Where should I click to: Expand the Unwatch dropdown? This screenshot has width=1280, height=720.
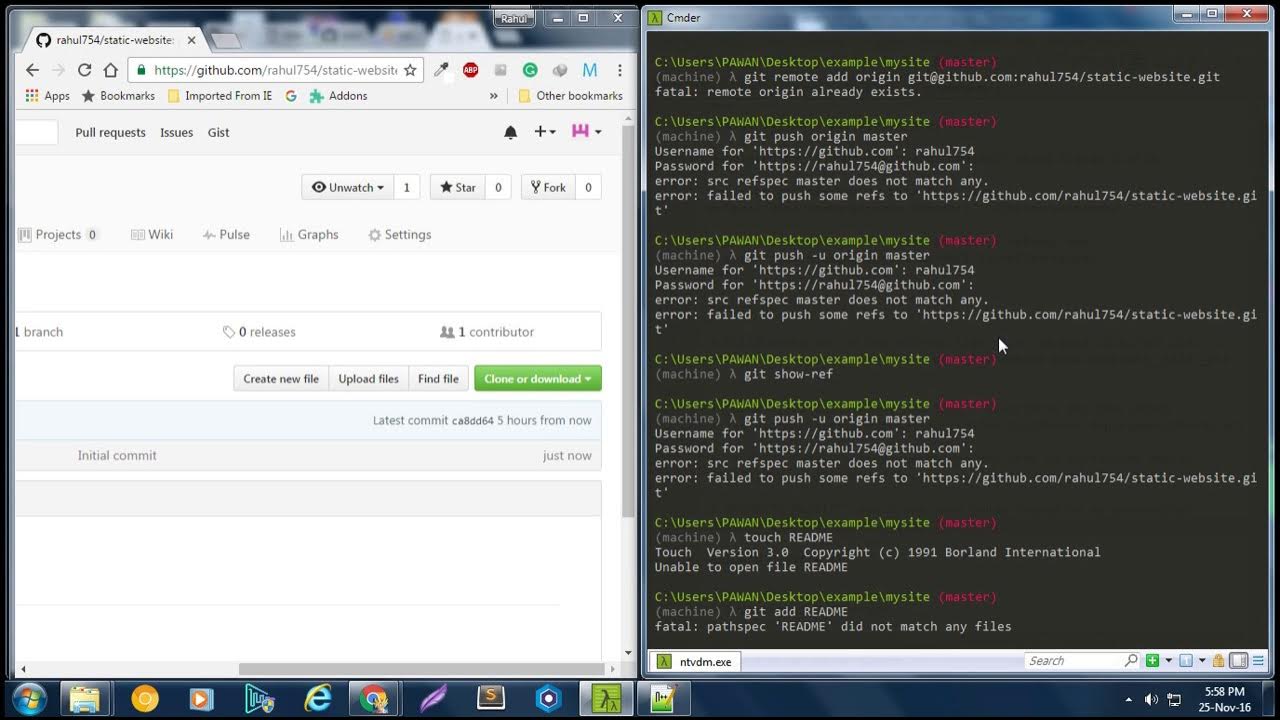coord(347,187)
